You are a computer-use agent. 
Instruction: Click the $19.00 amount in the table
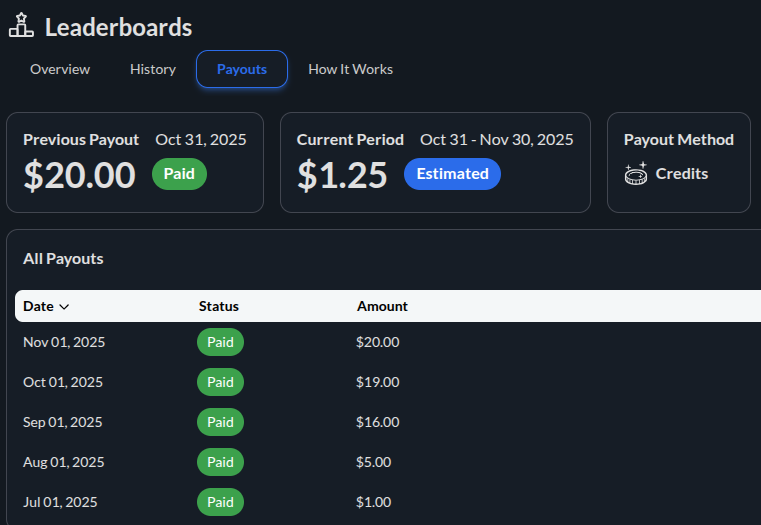tap(377, 382)
